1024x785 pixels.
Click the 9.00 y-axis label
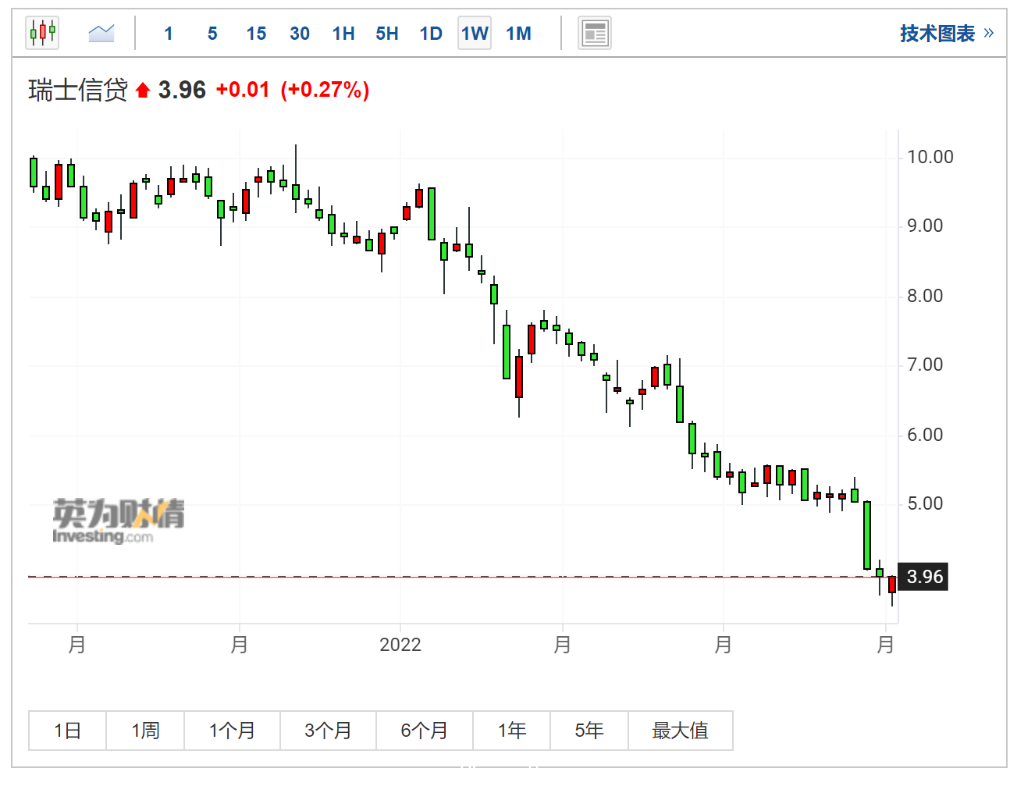click(x=925, y=226)
